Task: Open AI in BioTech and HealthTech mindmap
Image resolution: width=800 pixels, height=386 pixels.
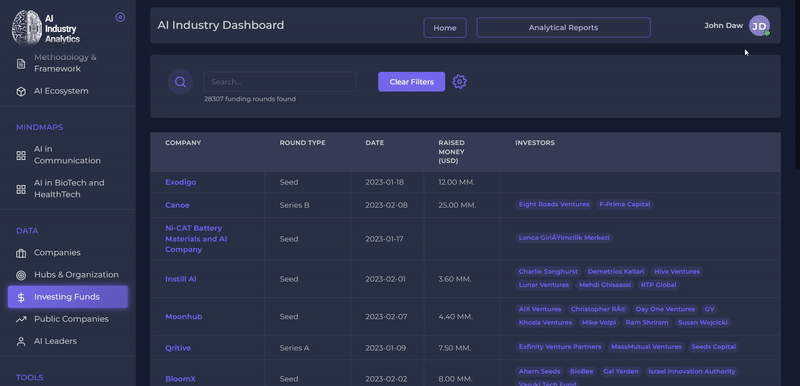Action: coord(69,189)
